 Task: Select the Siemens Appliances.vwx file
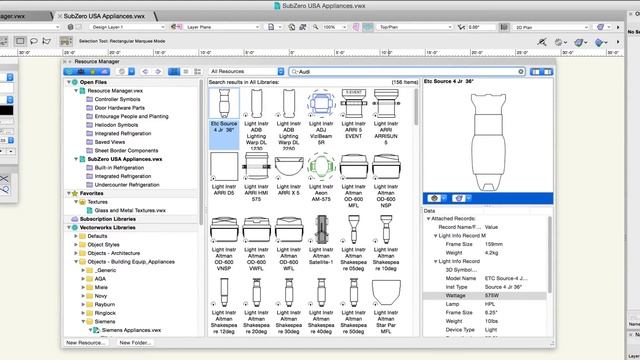(x=127, y=330)
